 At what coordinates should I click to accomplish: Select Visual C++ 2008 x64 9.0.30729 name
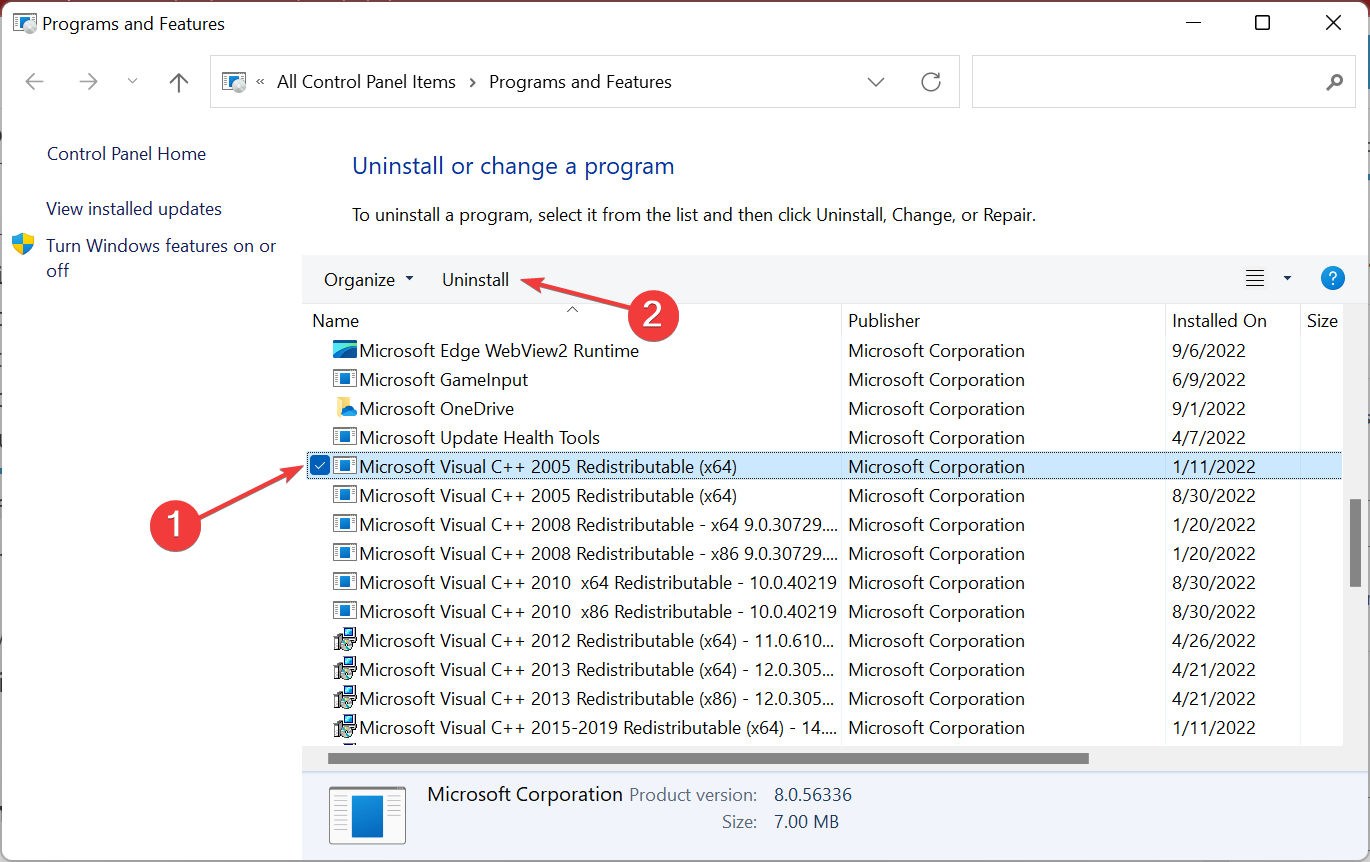599,525
